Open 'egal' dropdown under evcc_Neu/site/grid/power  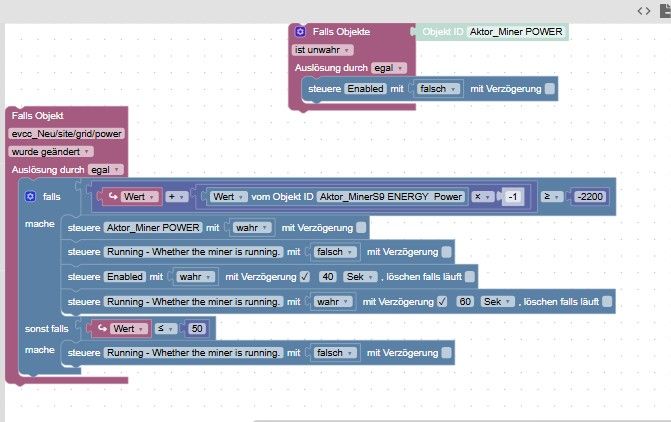coord(106,169)
